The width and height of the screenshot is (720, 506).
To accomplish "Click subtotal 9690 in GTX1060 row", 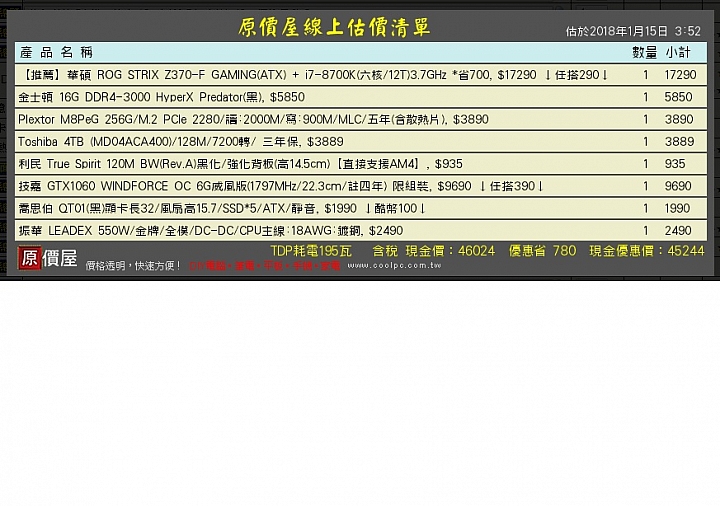I will point(678,186).
